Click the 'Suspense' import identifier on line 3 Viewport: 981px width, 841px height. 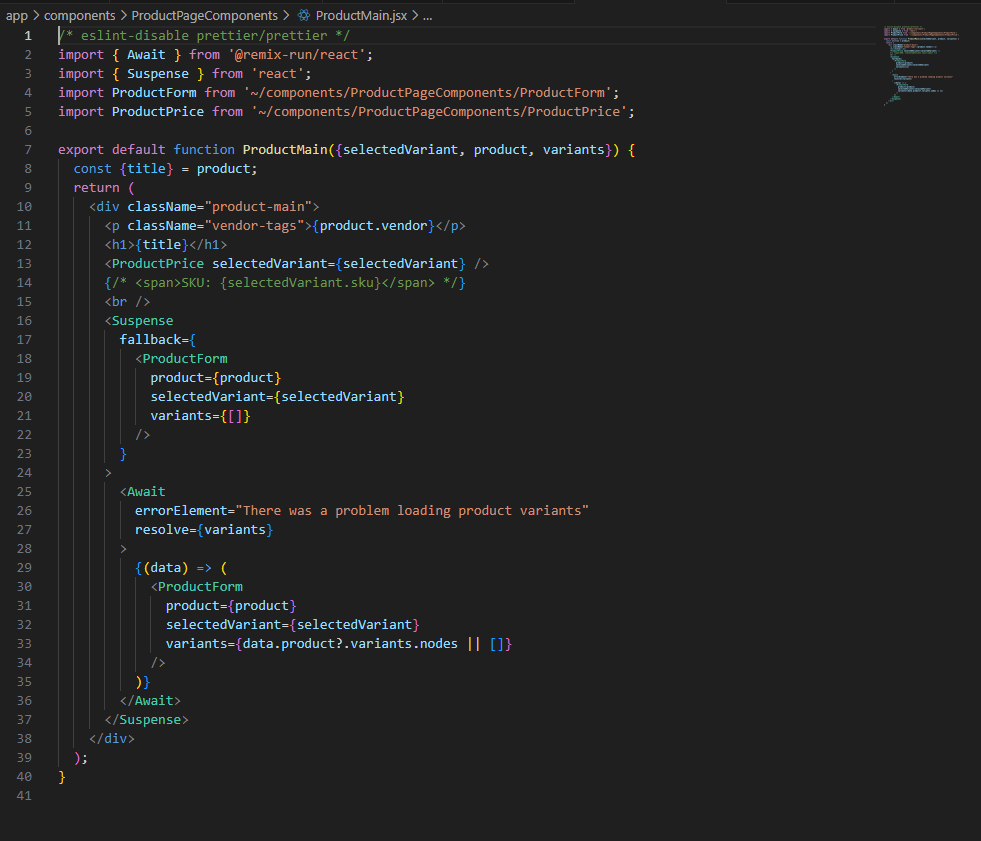[x=158, y=73]
